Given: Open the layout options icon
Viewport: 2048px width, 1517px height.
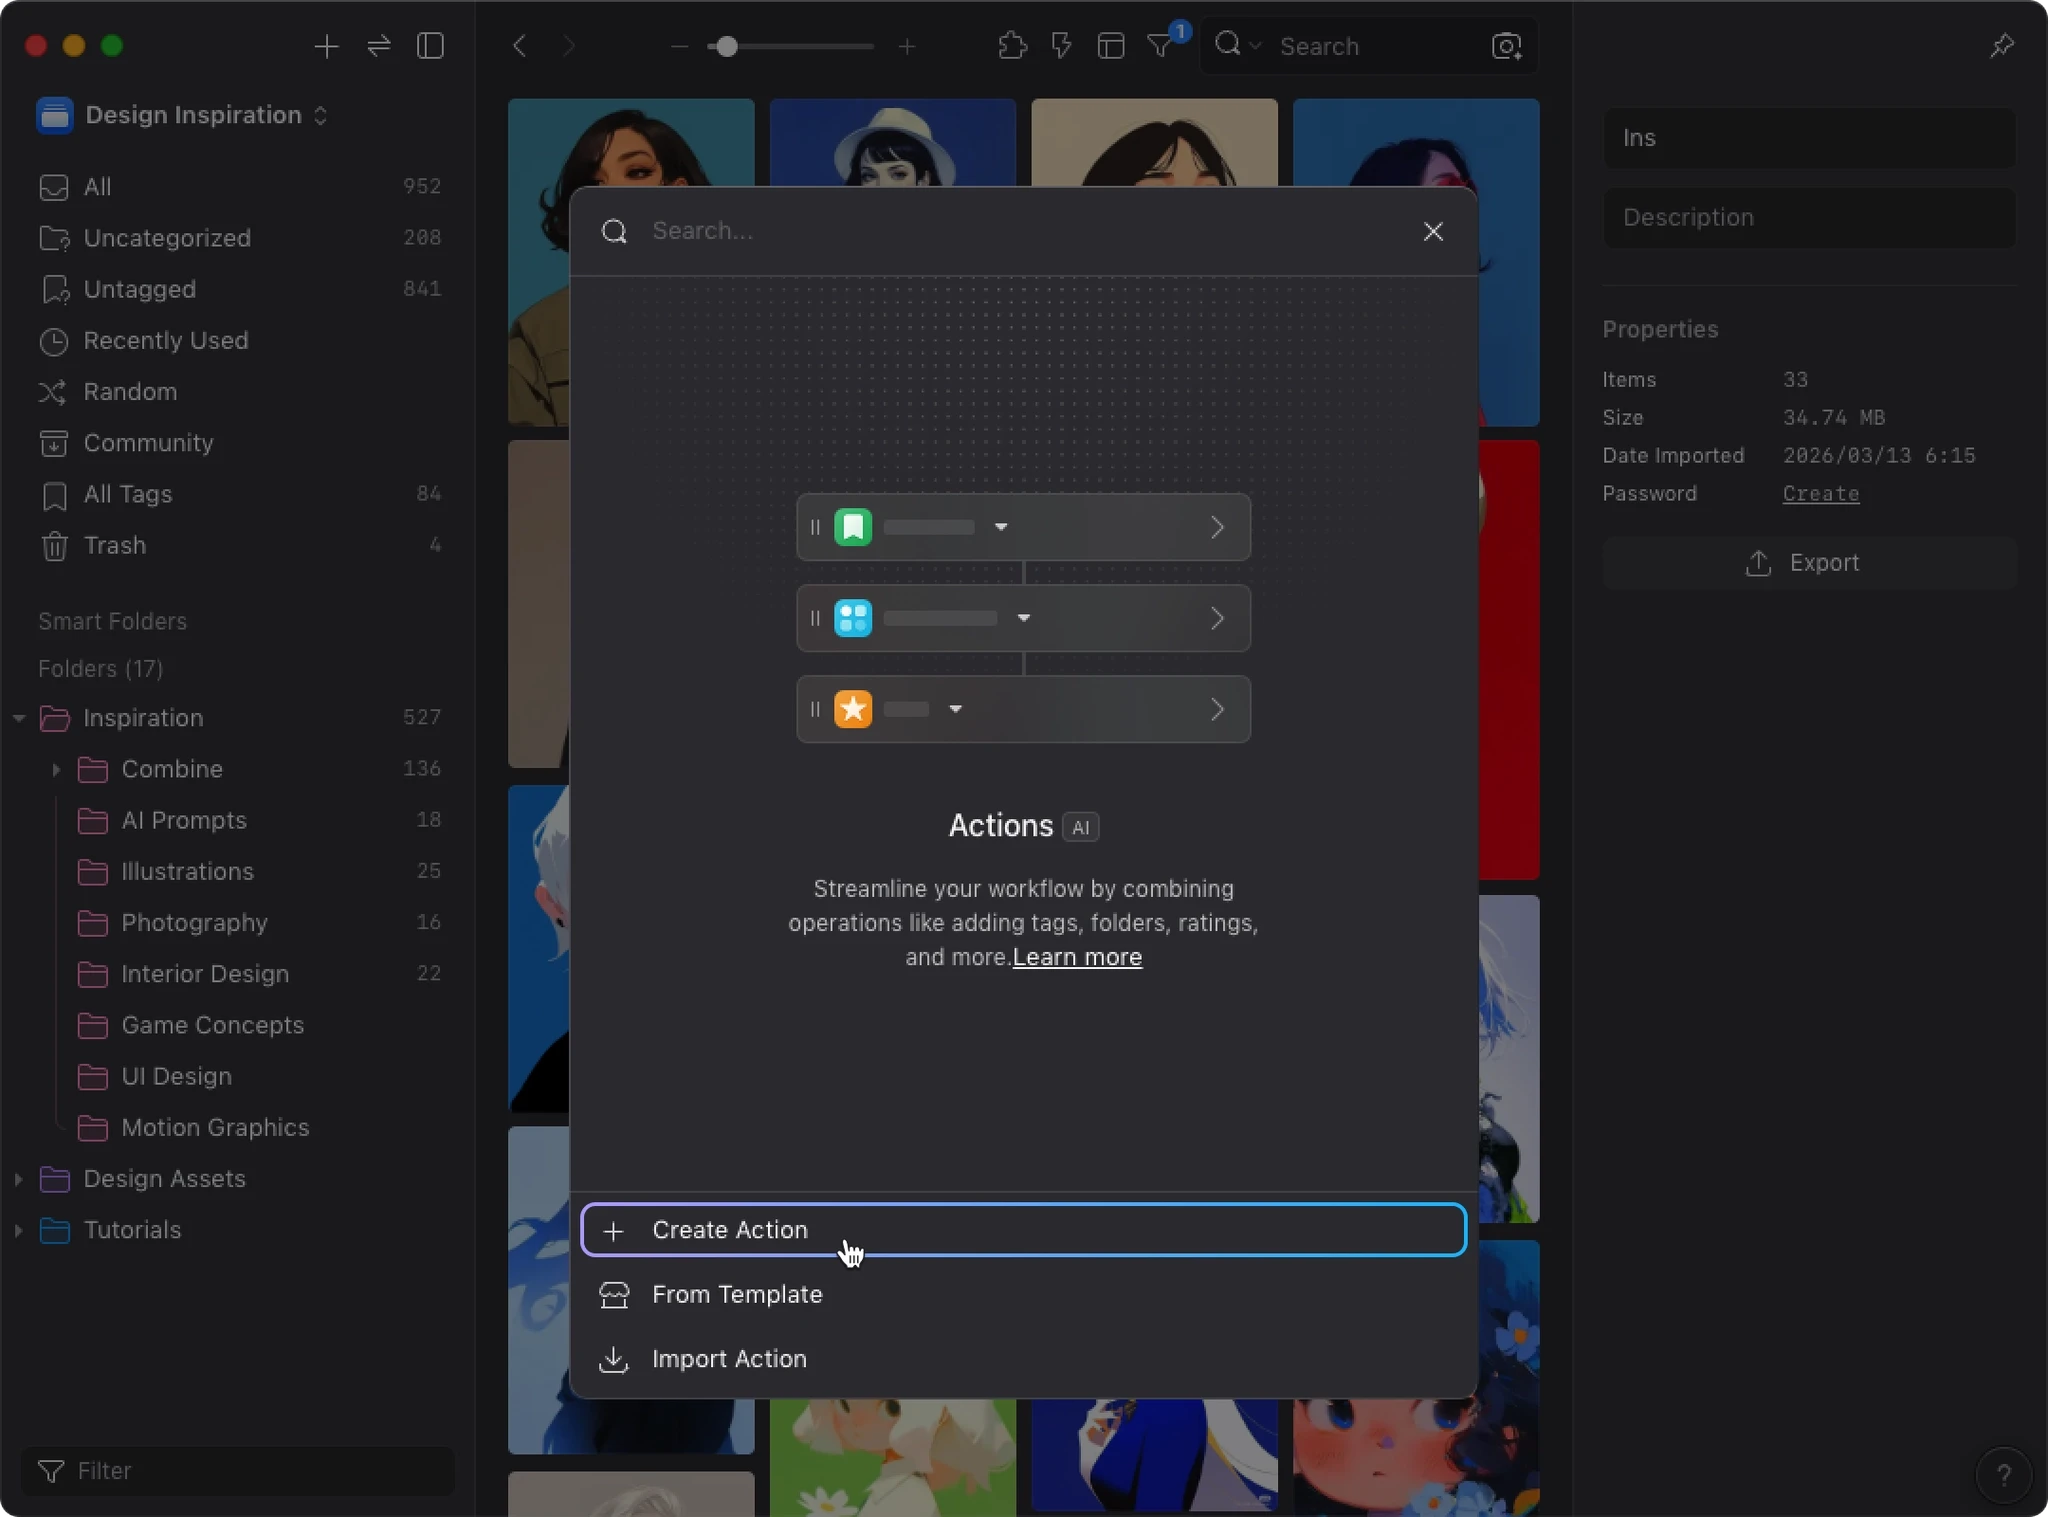Looking at the screenshot, I should click(x=1110, y=47).
